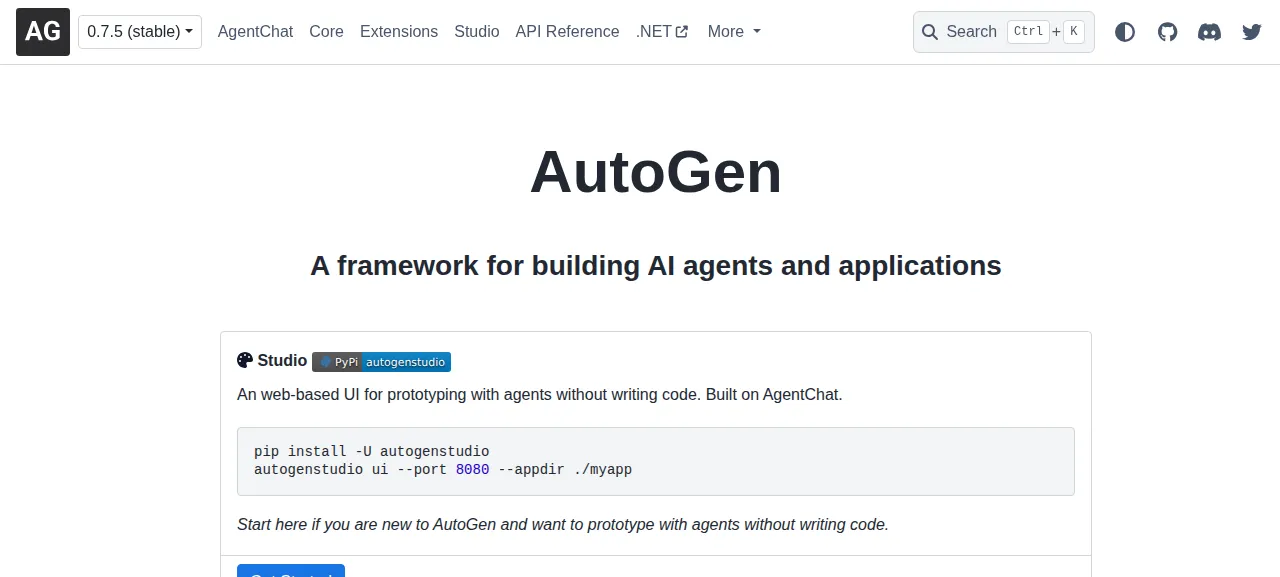The height and width of the screenshot is (577, 1280).
Task: Expand the More menu dropdown
Action: click(734, 32)
